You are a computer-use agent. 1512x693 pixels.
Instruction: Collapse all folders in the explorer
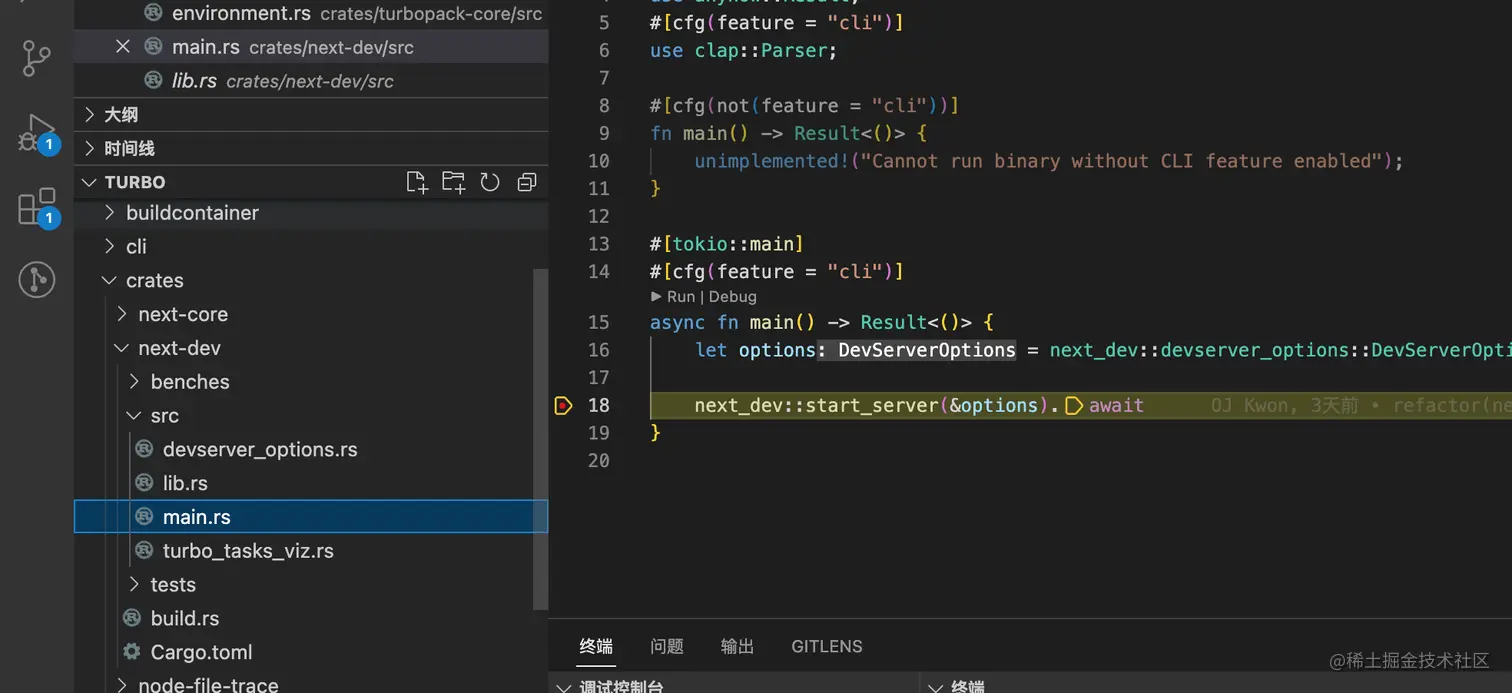tap(527, 182)
